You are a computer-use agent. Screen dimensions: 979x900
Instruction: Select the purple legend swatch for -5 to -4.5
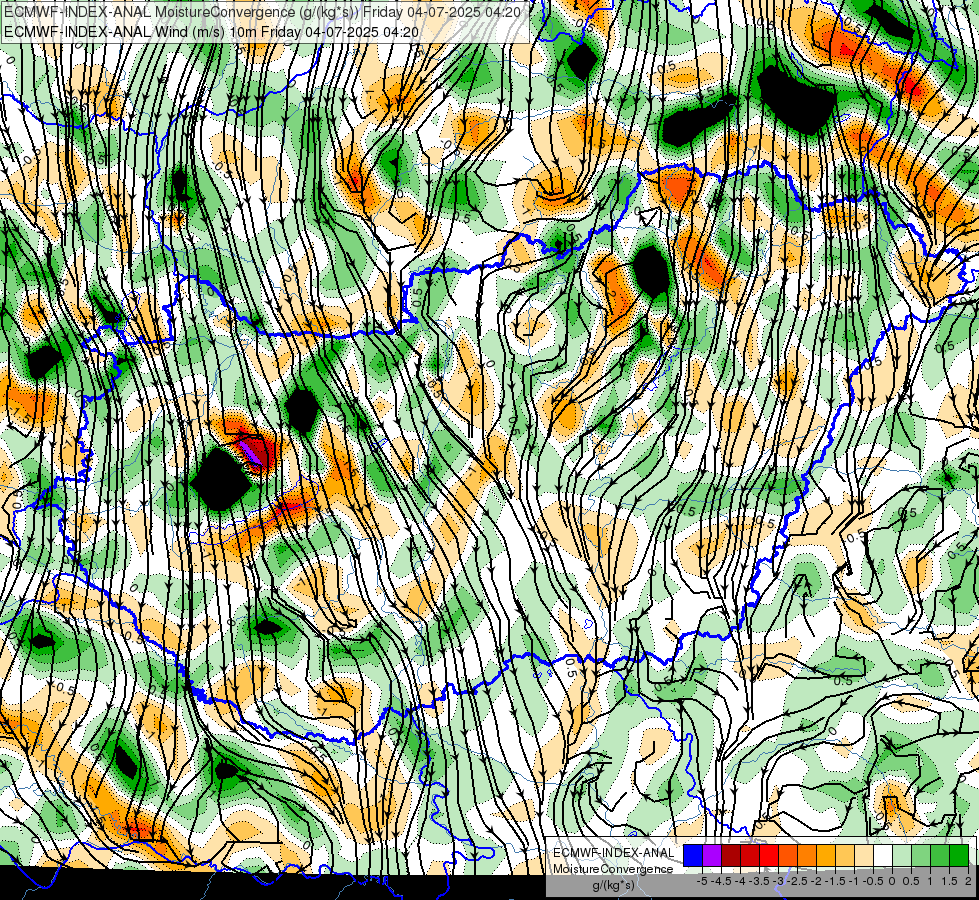(712, 856)
